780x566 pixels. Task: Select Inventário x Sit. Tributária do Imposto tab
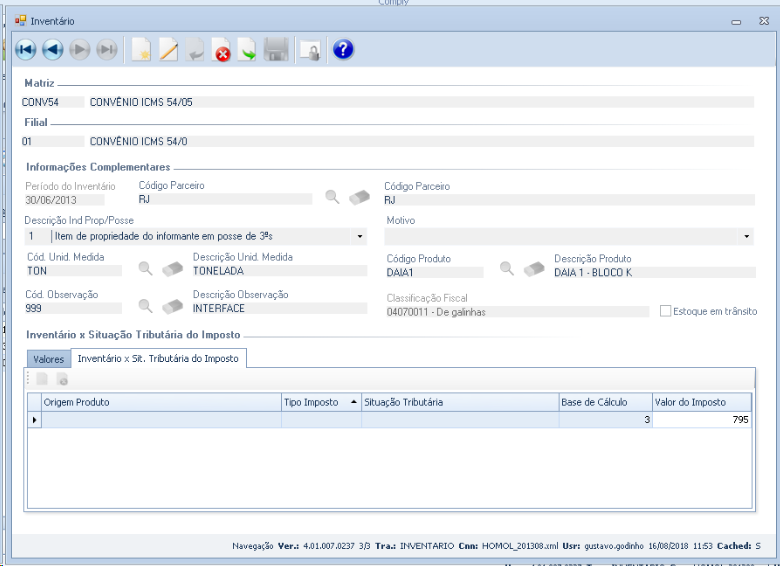[x=158, y=358]
